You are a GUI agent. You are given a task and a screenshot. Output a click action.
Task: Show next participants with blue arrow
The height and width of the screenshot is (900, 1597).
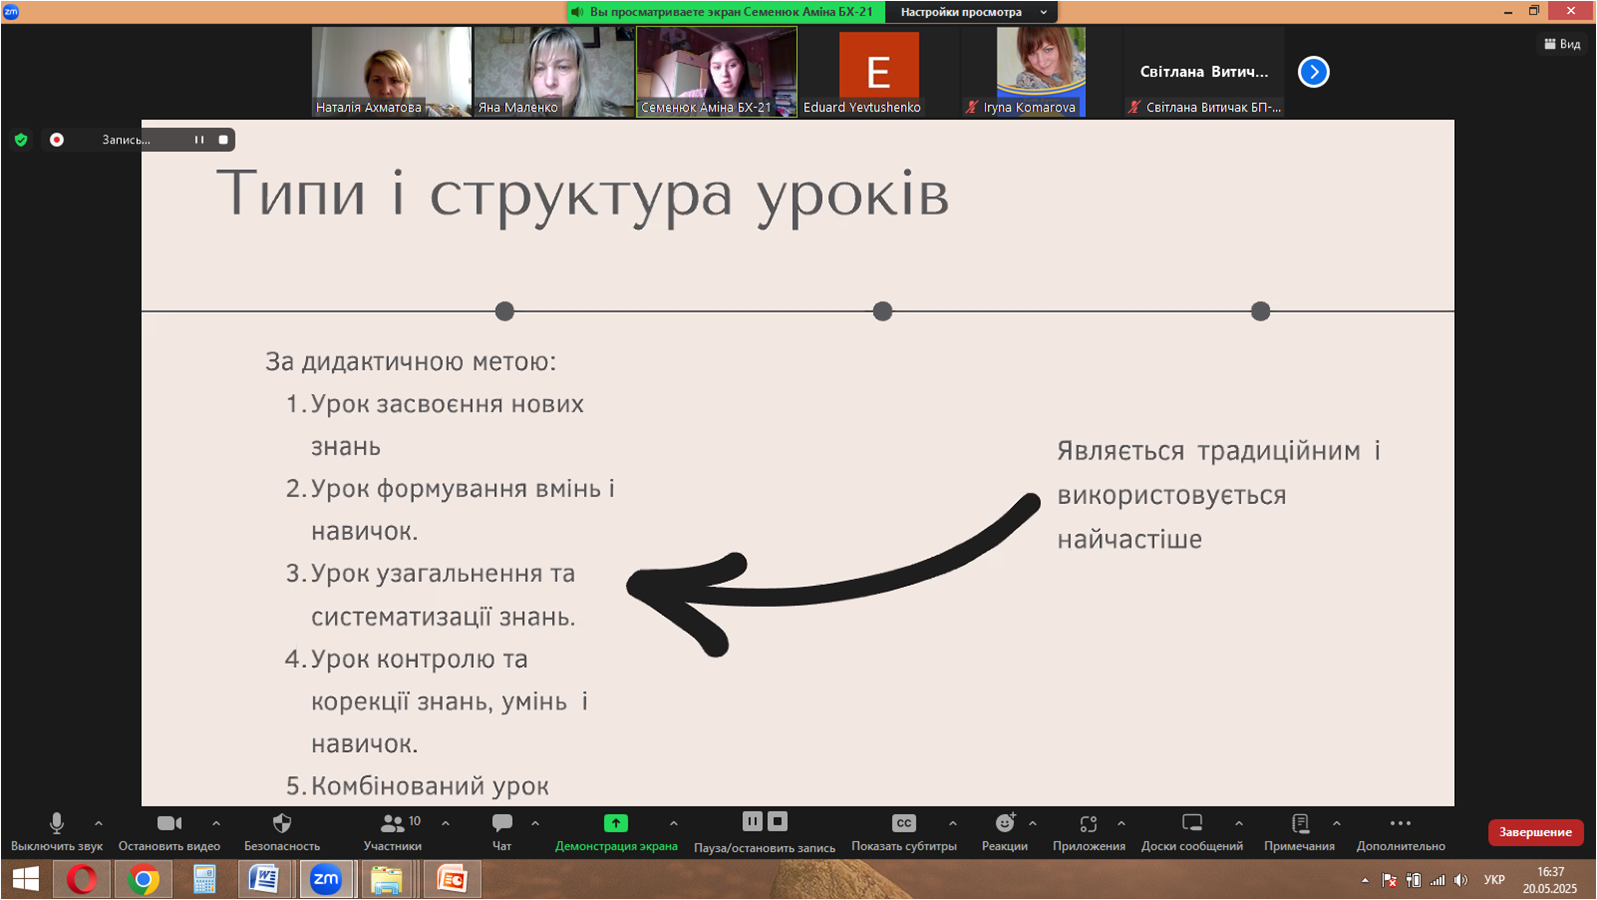point(1313,72)
